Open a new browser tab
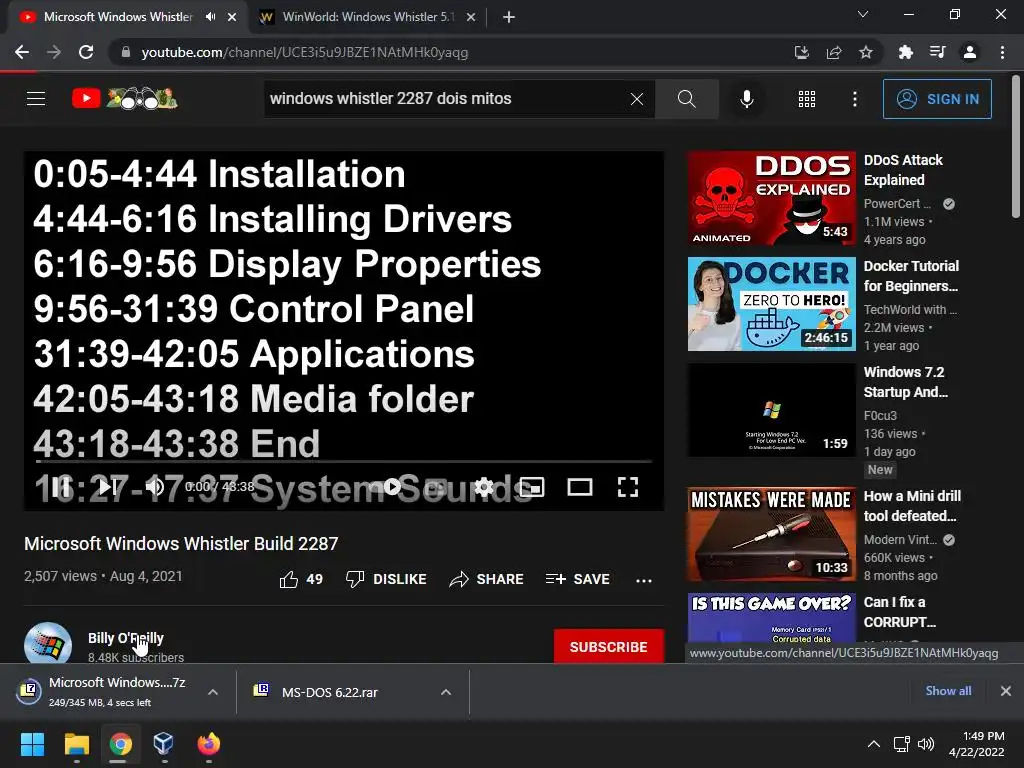The width and height of the screenshot is (1024, 768). tap(509, 17)
